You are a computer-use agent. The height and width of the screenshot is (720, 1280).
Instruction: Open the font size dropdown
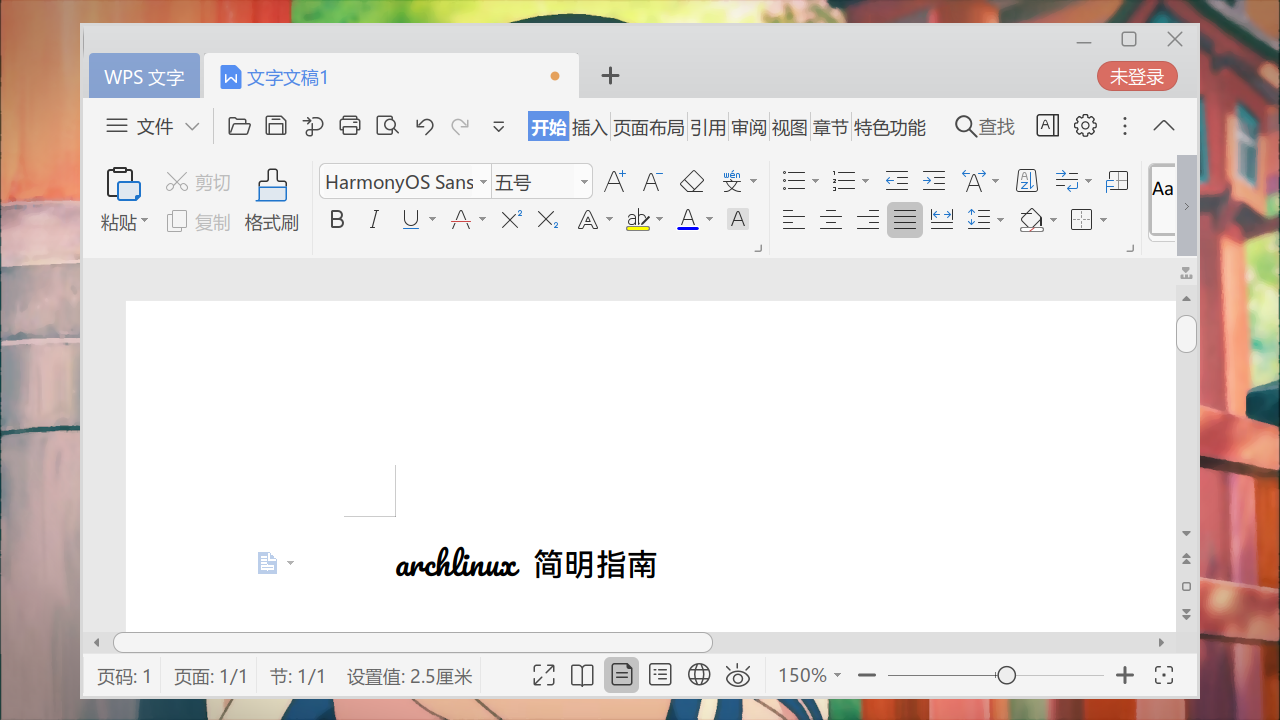click(x=583, y=181)
